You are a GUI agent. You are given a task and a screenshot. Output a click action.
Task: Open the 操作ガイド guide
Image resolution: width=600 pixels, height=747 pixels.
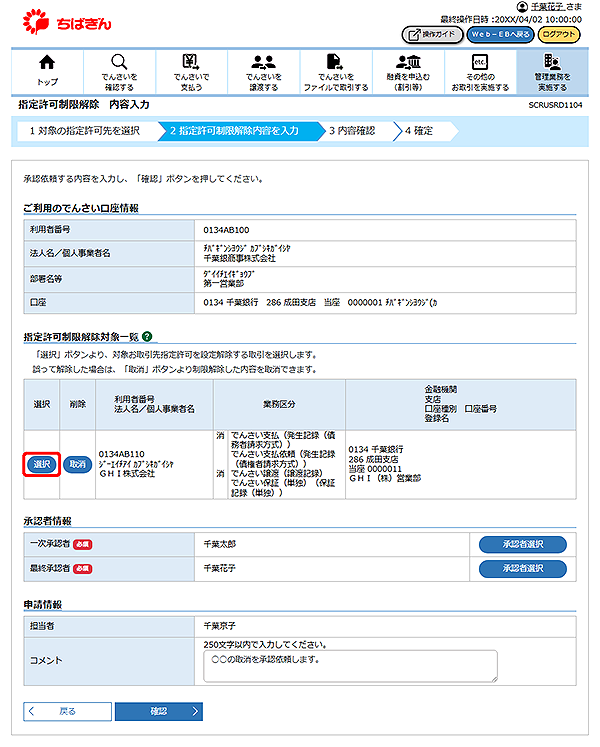(432, 34)
